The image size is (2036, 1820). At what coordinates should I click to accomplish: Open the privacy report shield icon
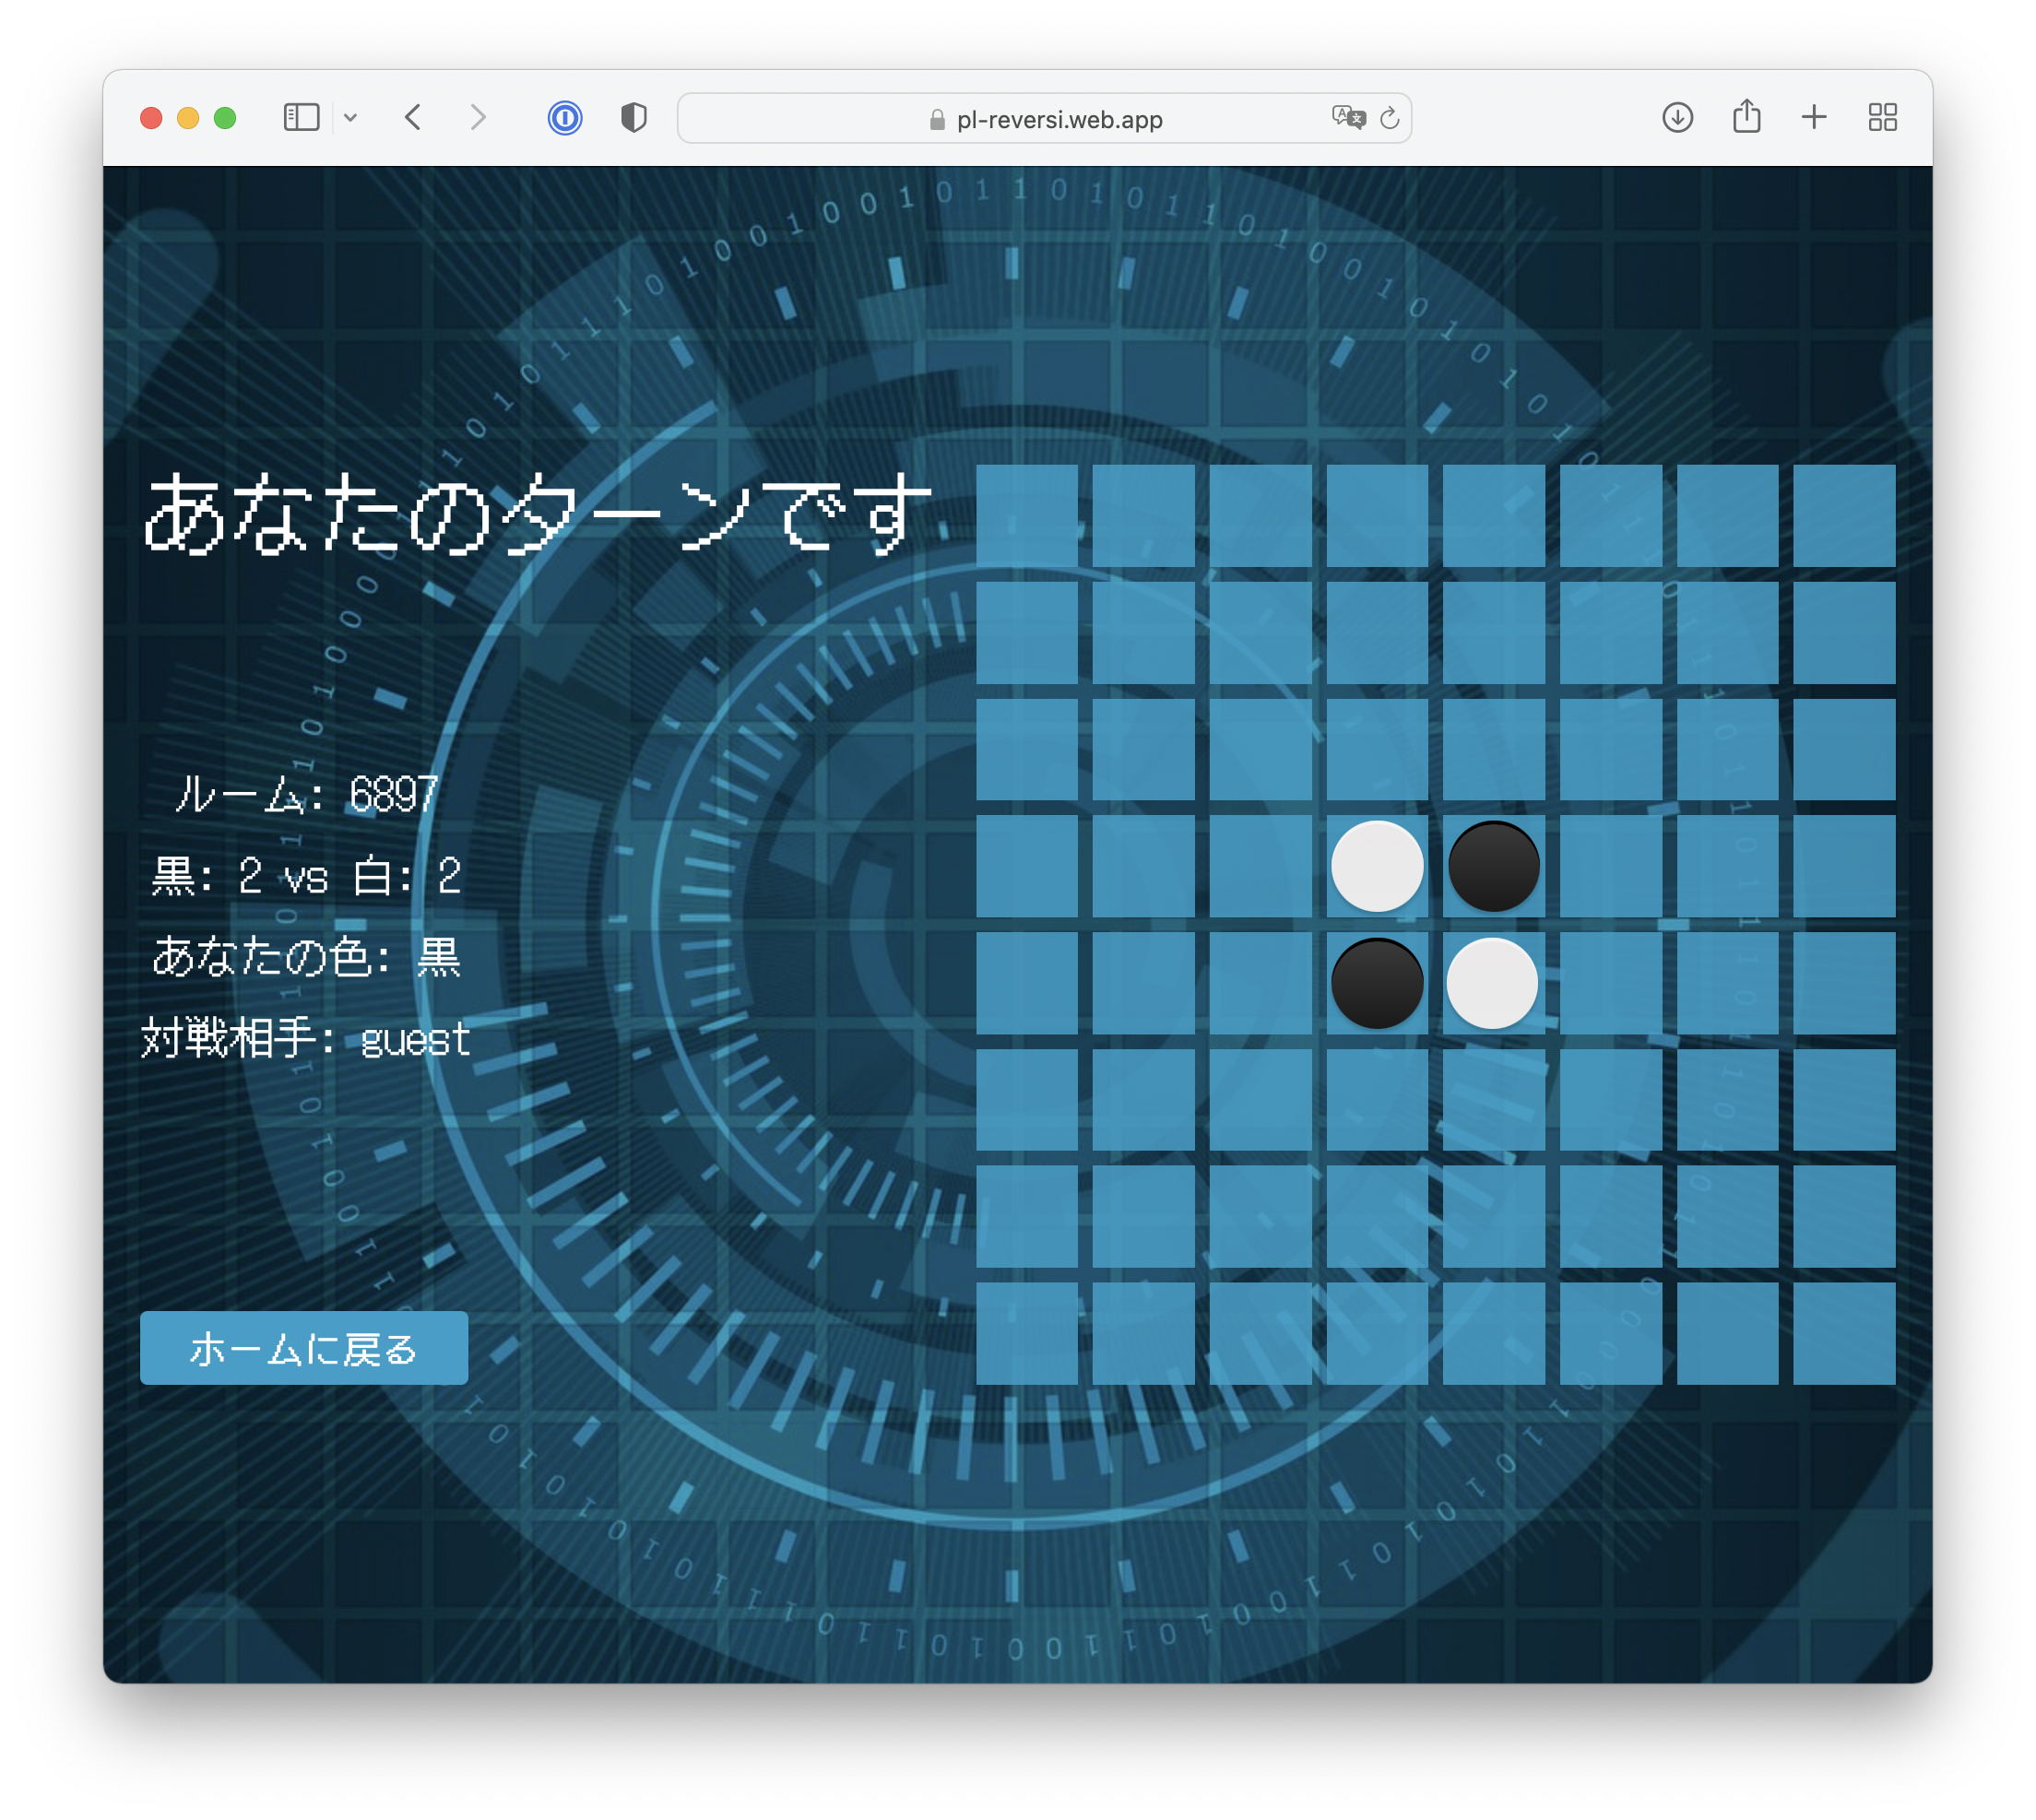point(633,118)
